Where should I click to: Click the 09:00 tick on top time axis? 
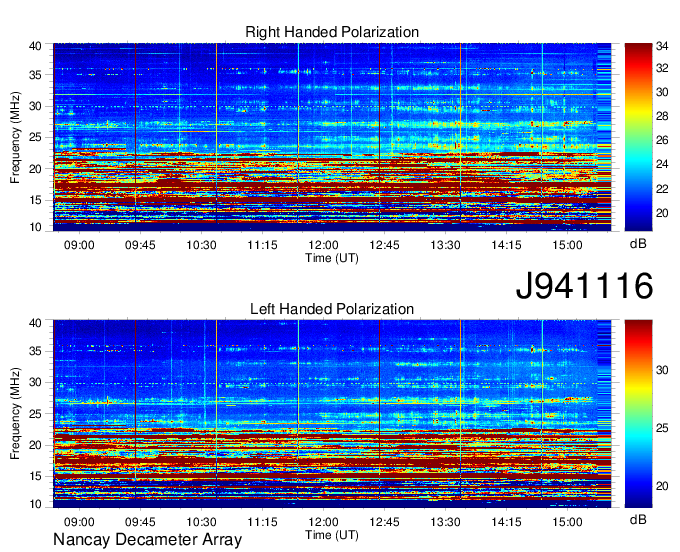point(79,245)
